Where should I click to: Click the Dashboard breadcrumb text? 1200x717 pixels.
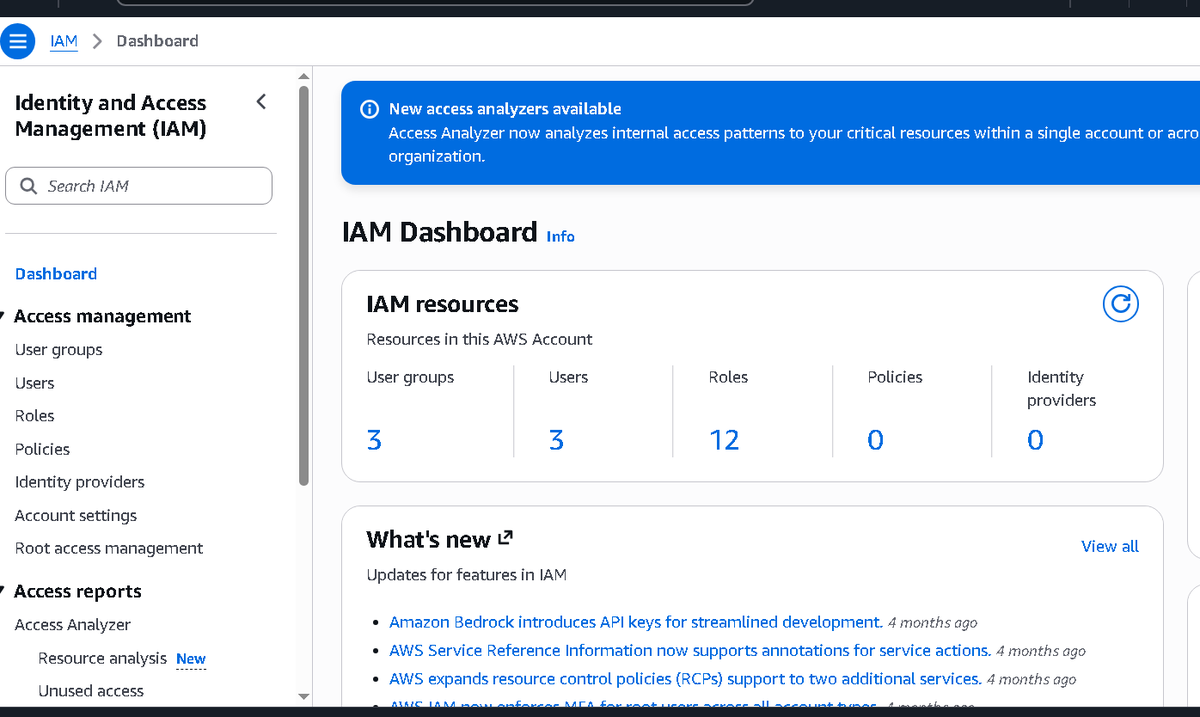point(157,41)
